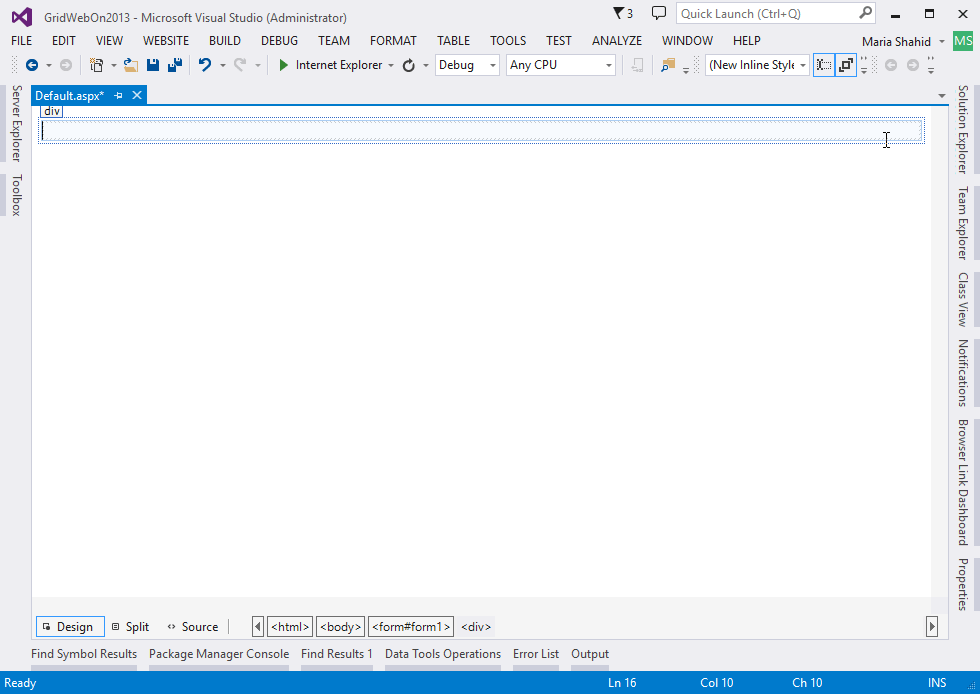Open the Debug configuration combo box
Image resolution: width=980 pixels, height=694 pixels.
pyautogui.click(x=467, y=65)
